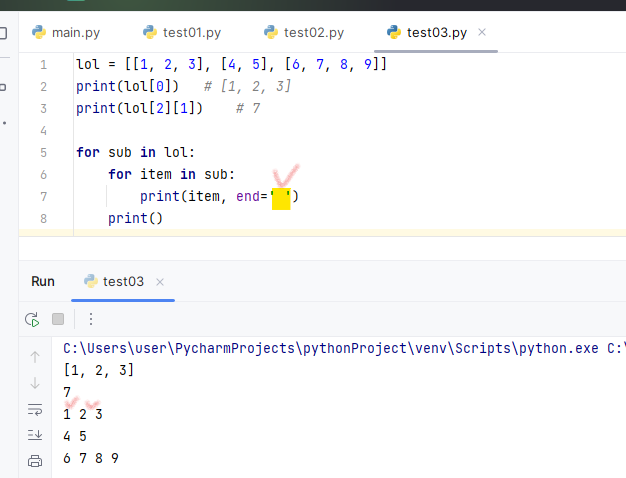Click the '# [1, 2, 3]' comment
The height and width of the screenshot is (478, 626).
[248, 86]
